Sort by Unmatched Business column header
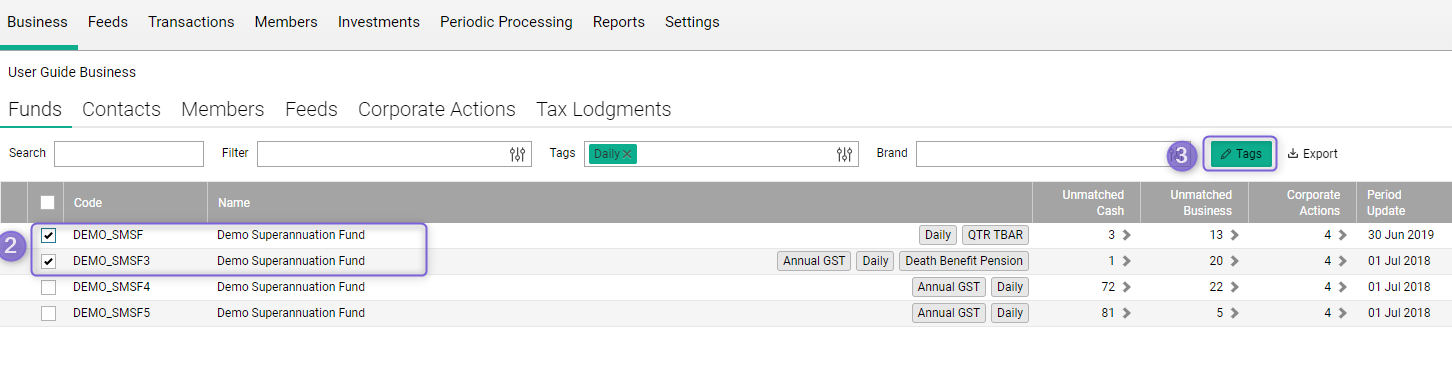This screenshot has height=392, width=1452. coord(1201,203)
